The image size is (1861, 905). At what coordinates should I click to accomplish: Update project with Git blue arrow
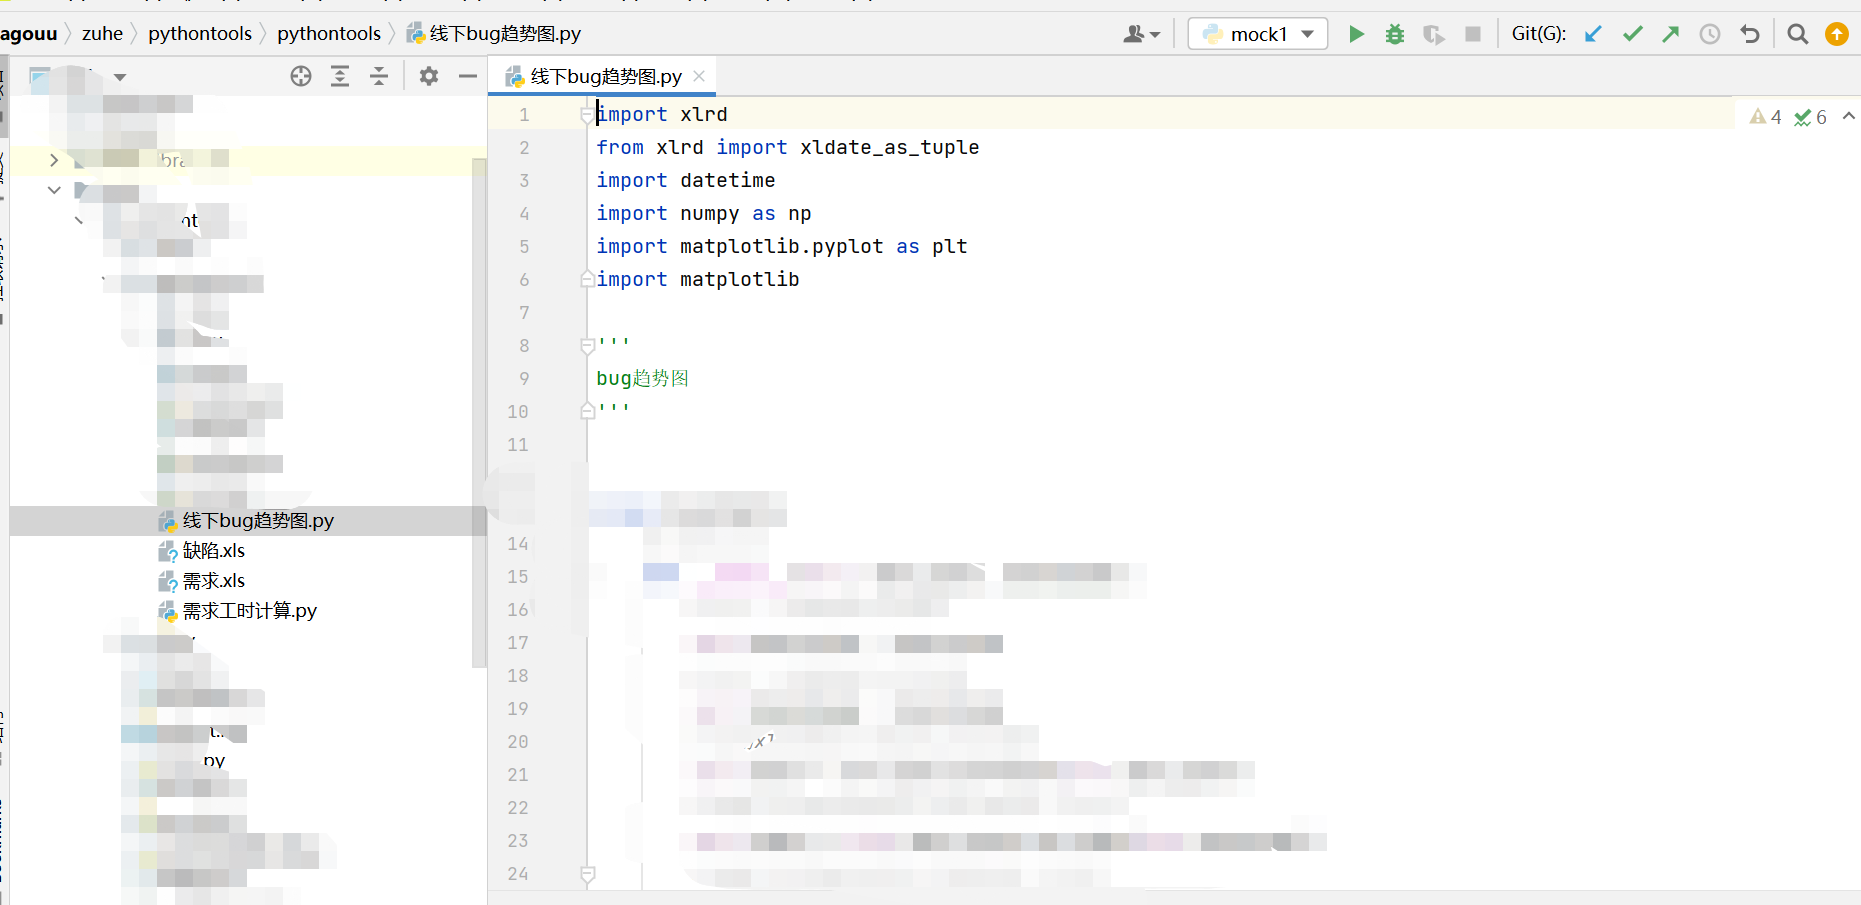[1594, 34]
